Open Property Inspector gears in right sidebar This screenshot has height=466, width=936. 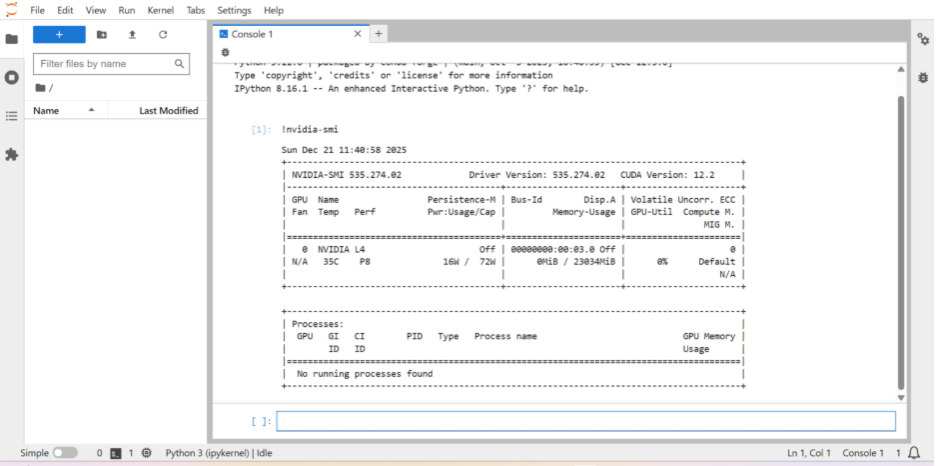pyautogui.click(x=923, y=39)
